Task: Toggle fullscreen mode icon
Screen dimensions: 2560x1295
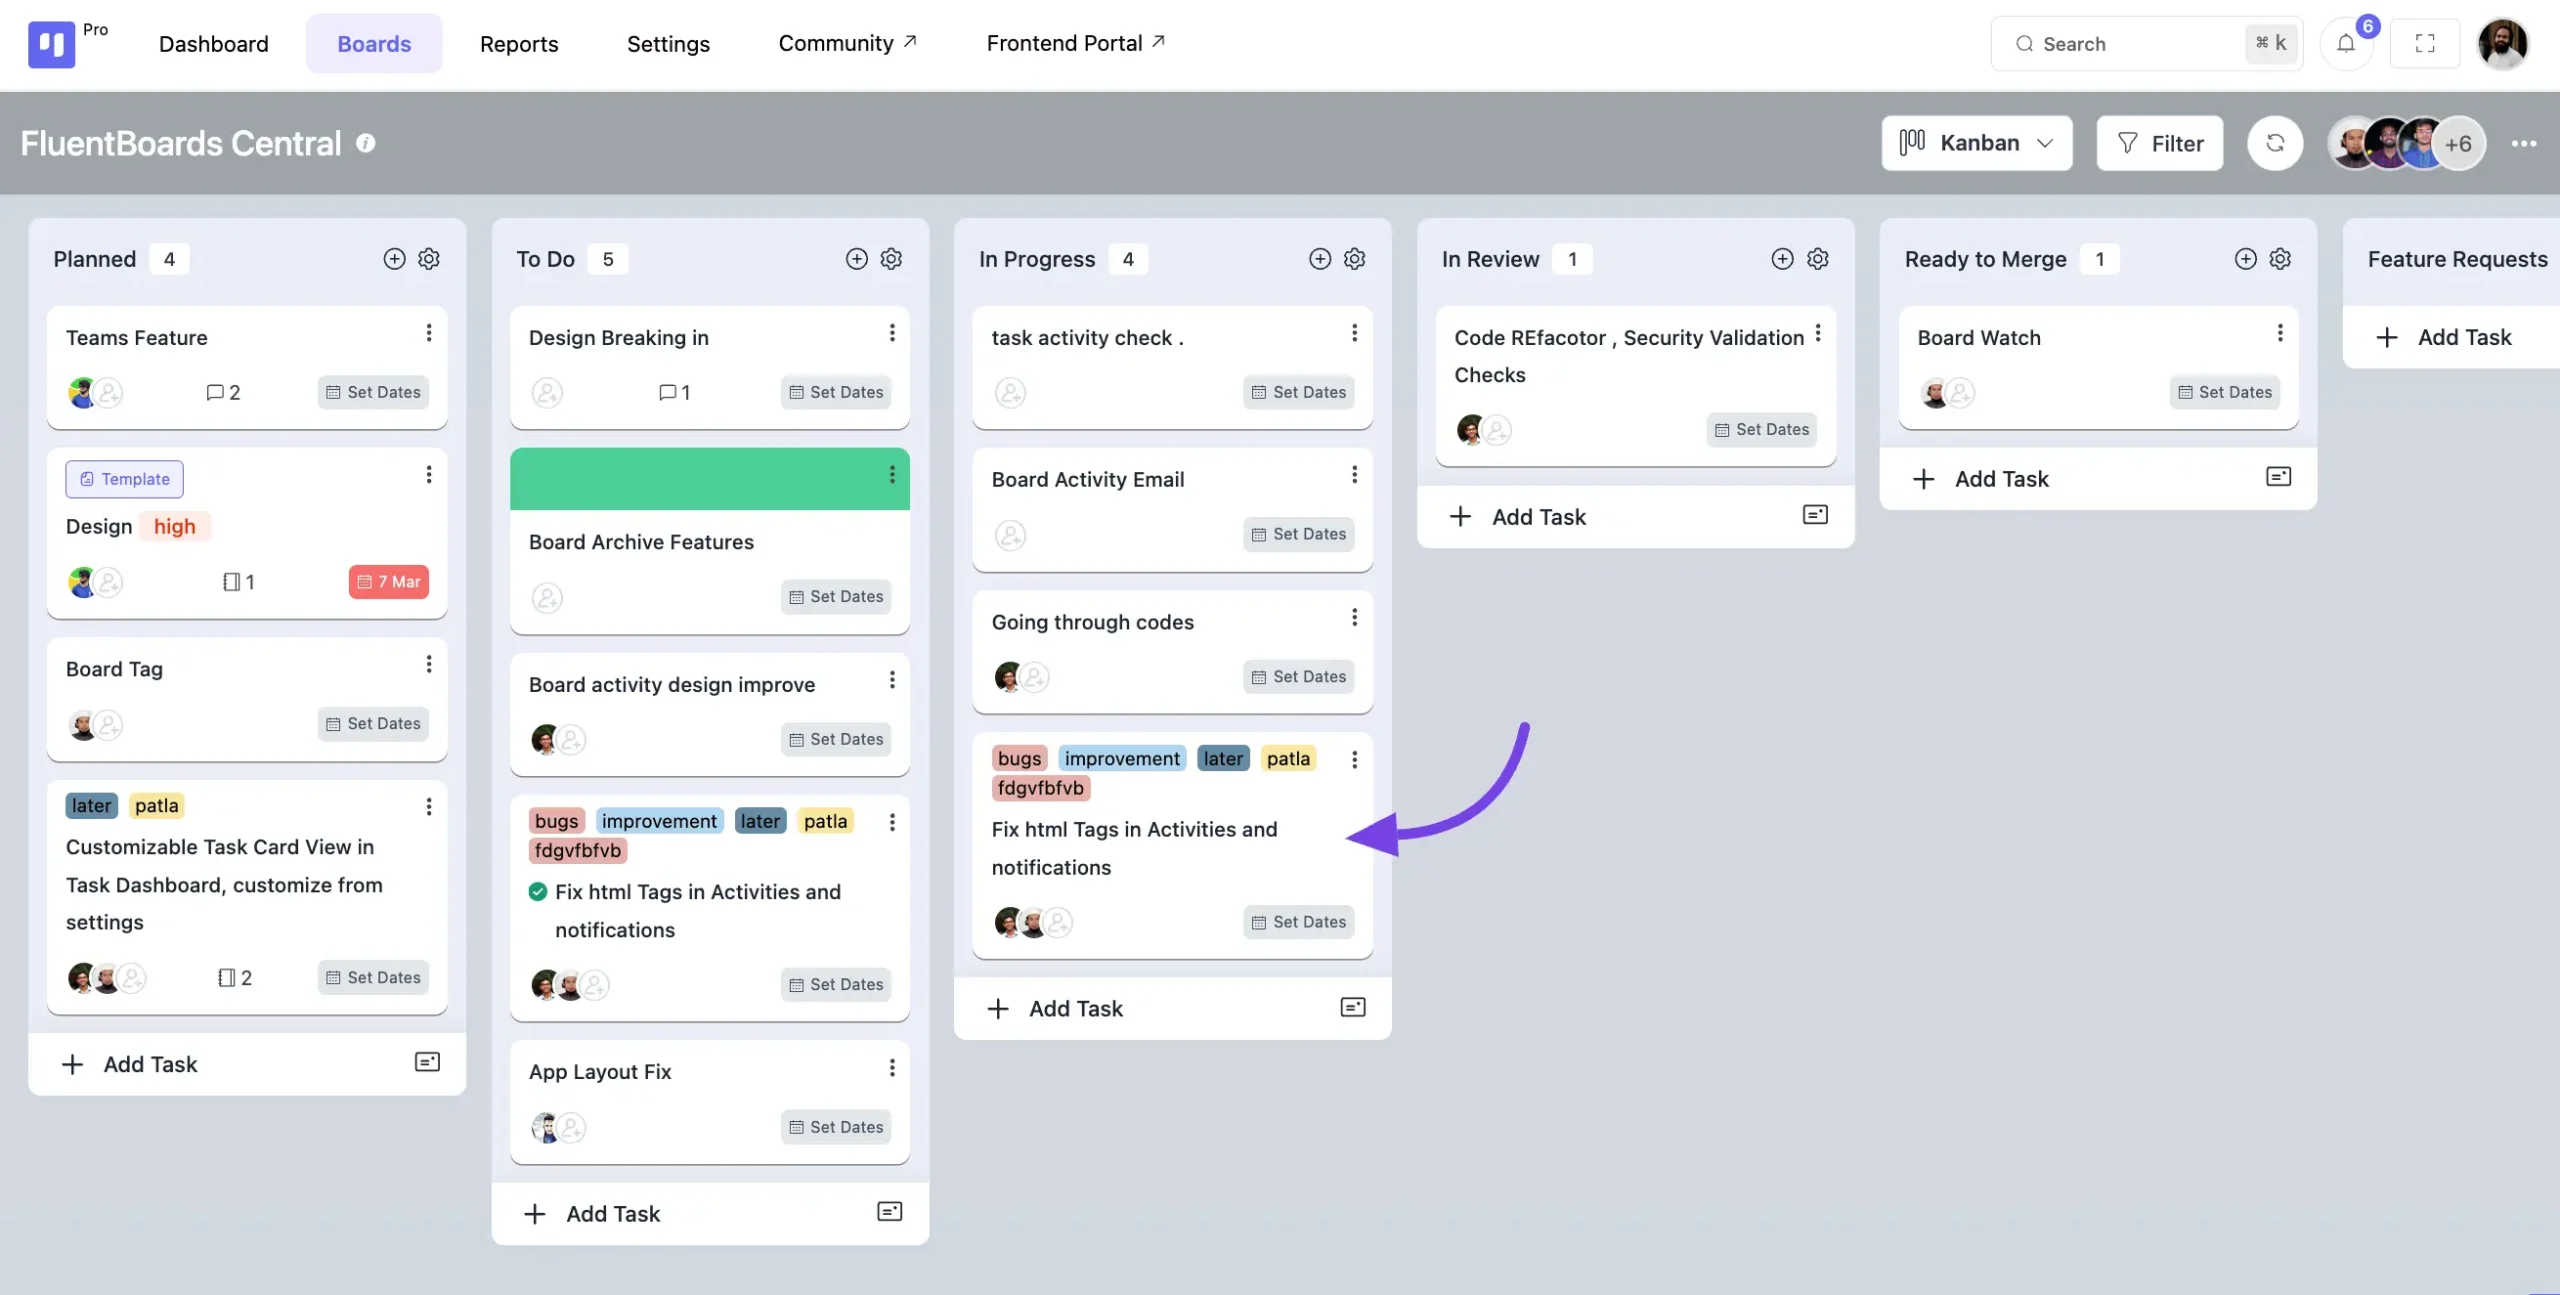Action: tap(2425, 44)
